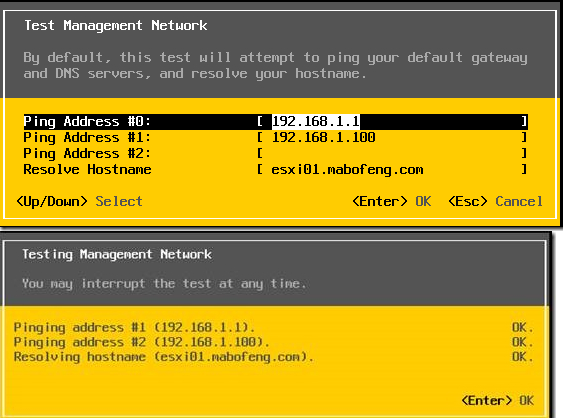Click the OK status for pinging address #1
This screenshot has height=418, width=563.
click(x=522, y=327)
